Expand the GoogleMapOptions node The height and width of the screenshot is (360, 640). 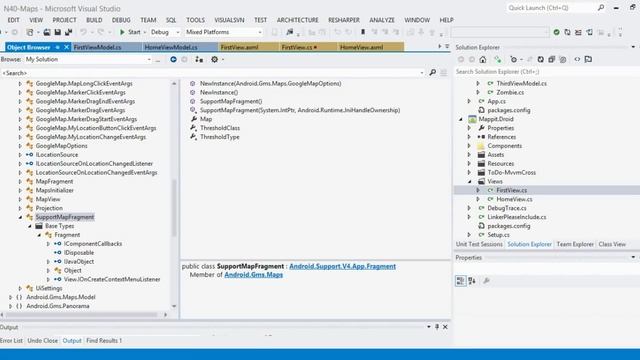tap(20, 146)
